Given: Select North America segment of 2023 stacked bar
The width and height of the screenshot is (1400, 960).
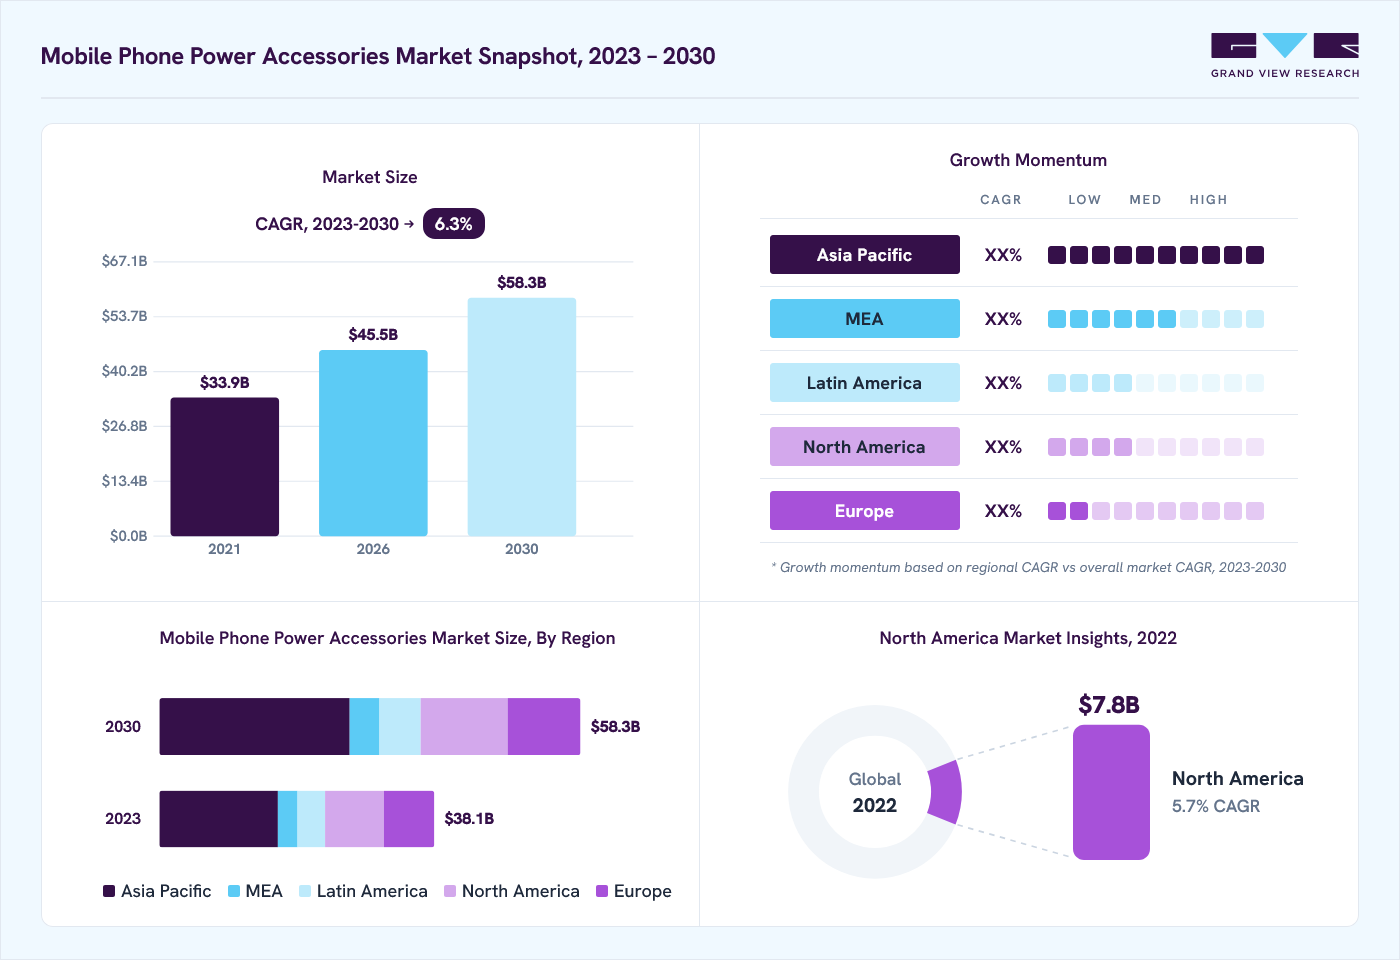Looking at the screenshot, I should pos(354,819).
